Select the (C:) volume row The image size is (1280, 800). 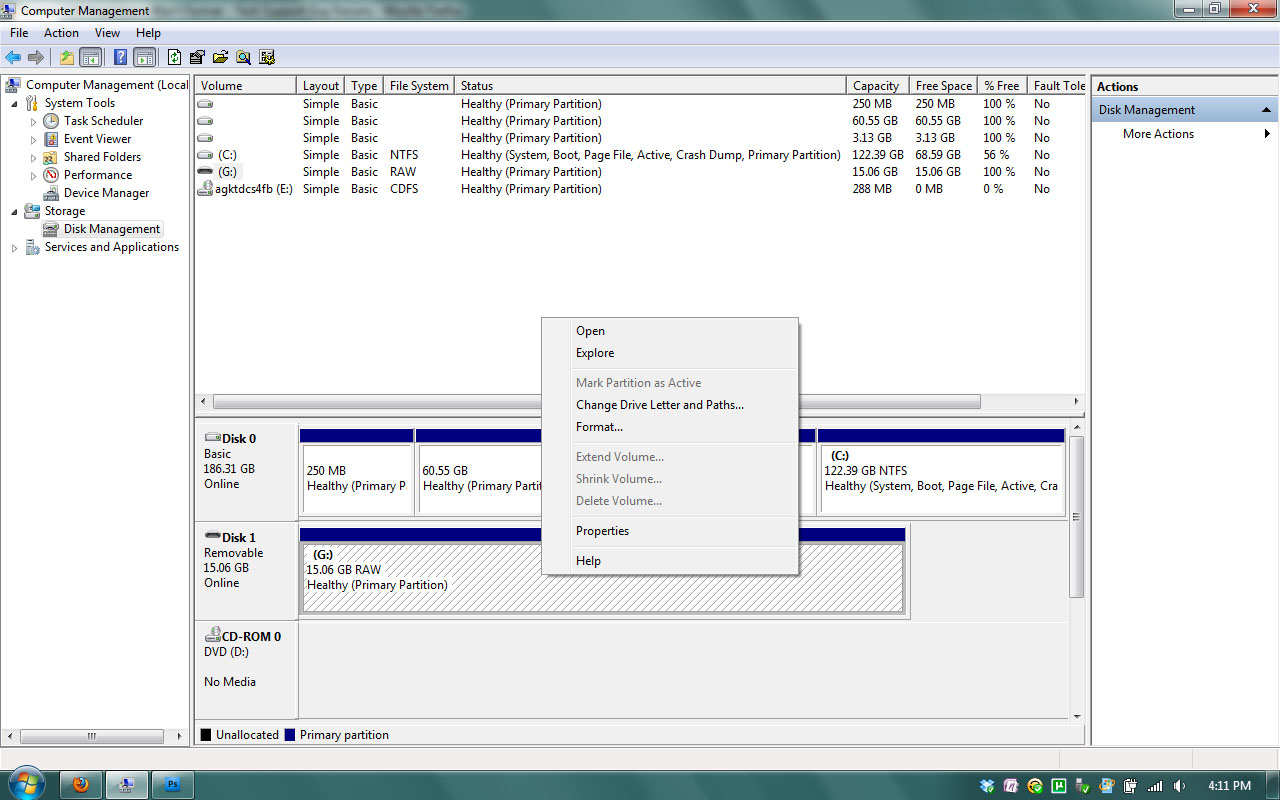click(640, 155)
